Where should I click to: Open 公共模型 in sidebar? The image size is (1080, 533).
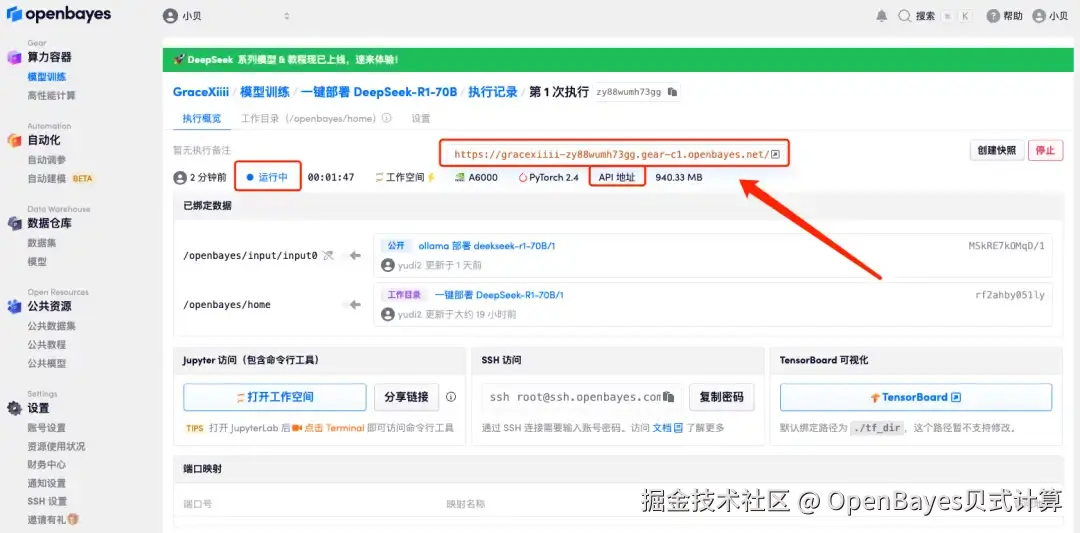(x=47, y=363)
